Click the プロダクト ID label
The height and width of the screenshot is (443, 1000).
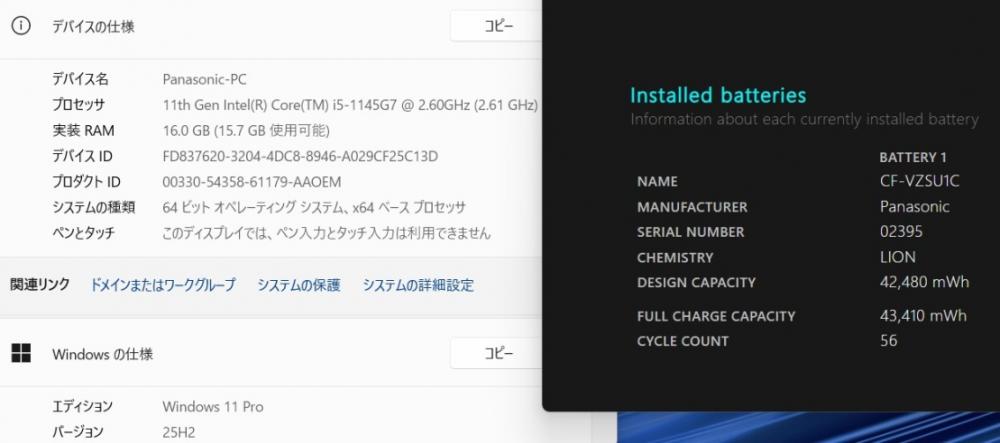pos(86,182)
